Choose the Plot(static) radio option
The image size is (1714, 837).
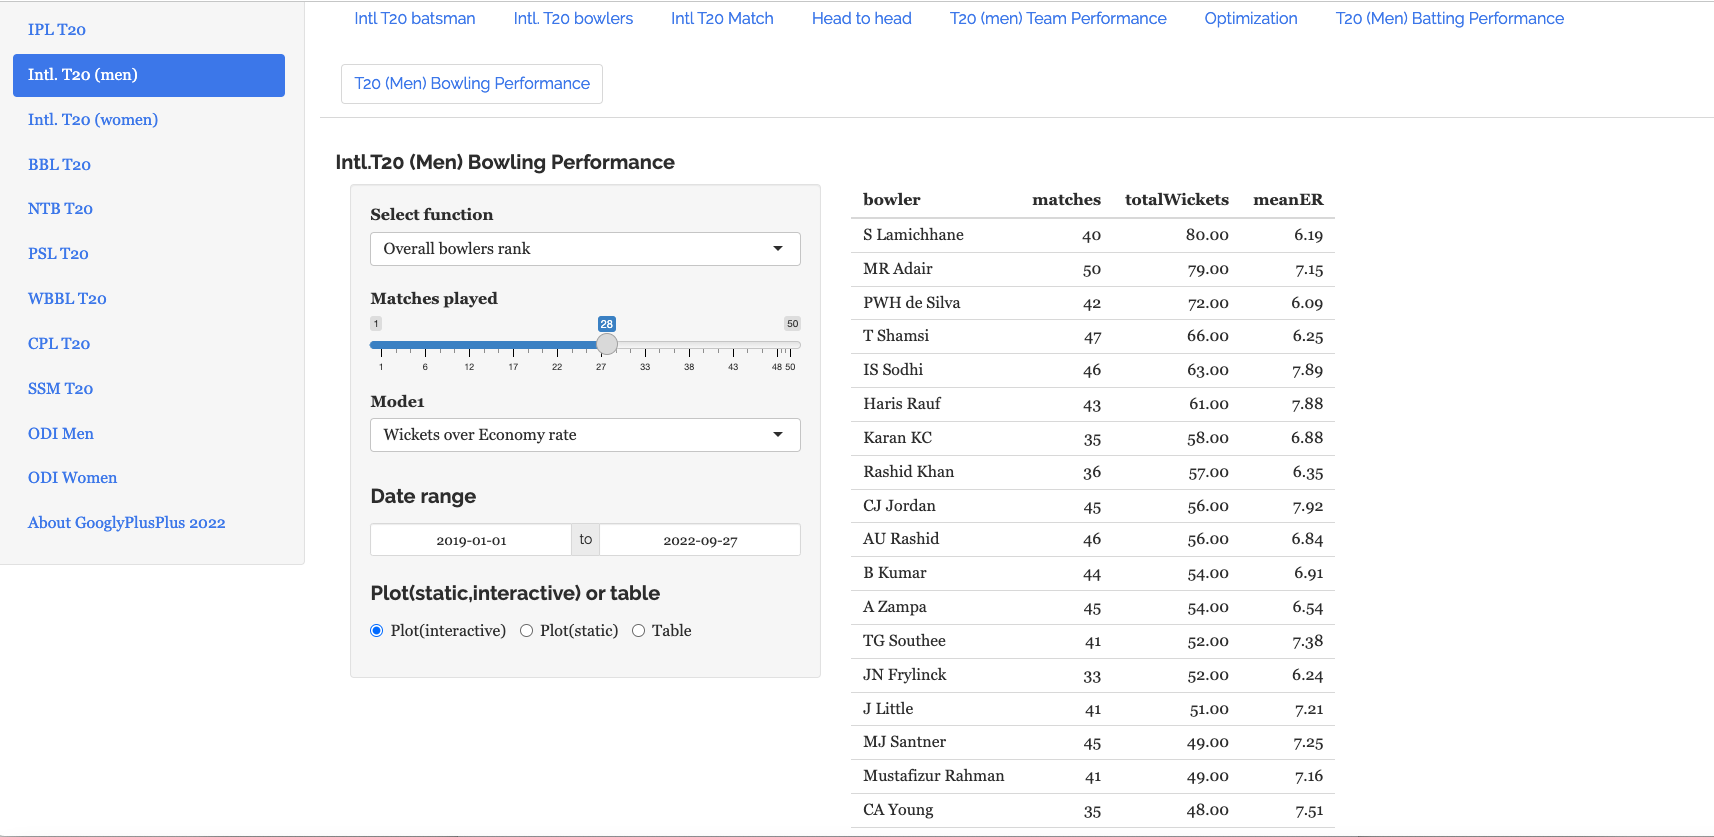click(527, 631)
